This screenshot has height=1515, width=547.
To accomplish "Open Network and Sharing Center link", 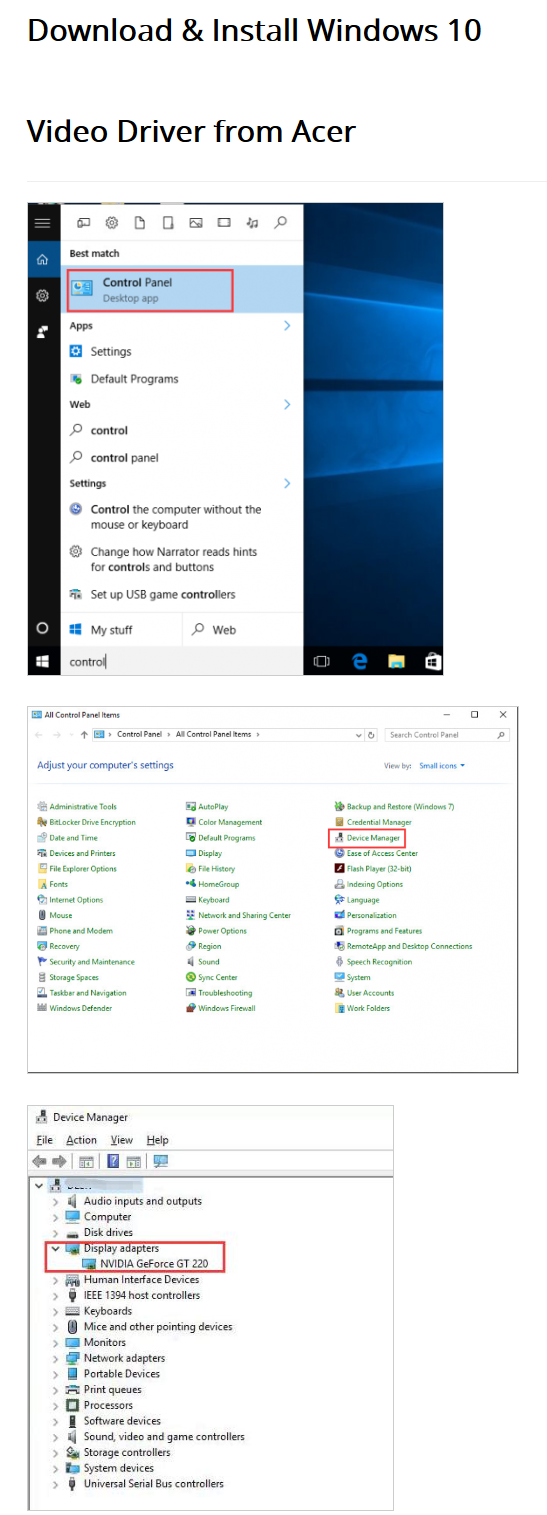I will [238, 915].
